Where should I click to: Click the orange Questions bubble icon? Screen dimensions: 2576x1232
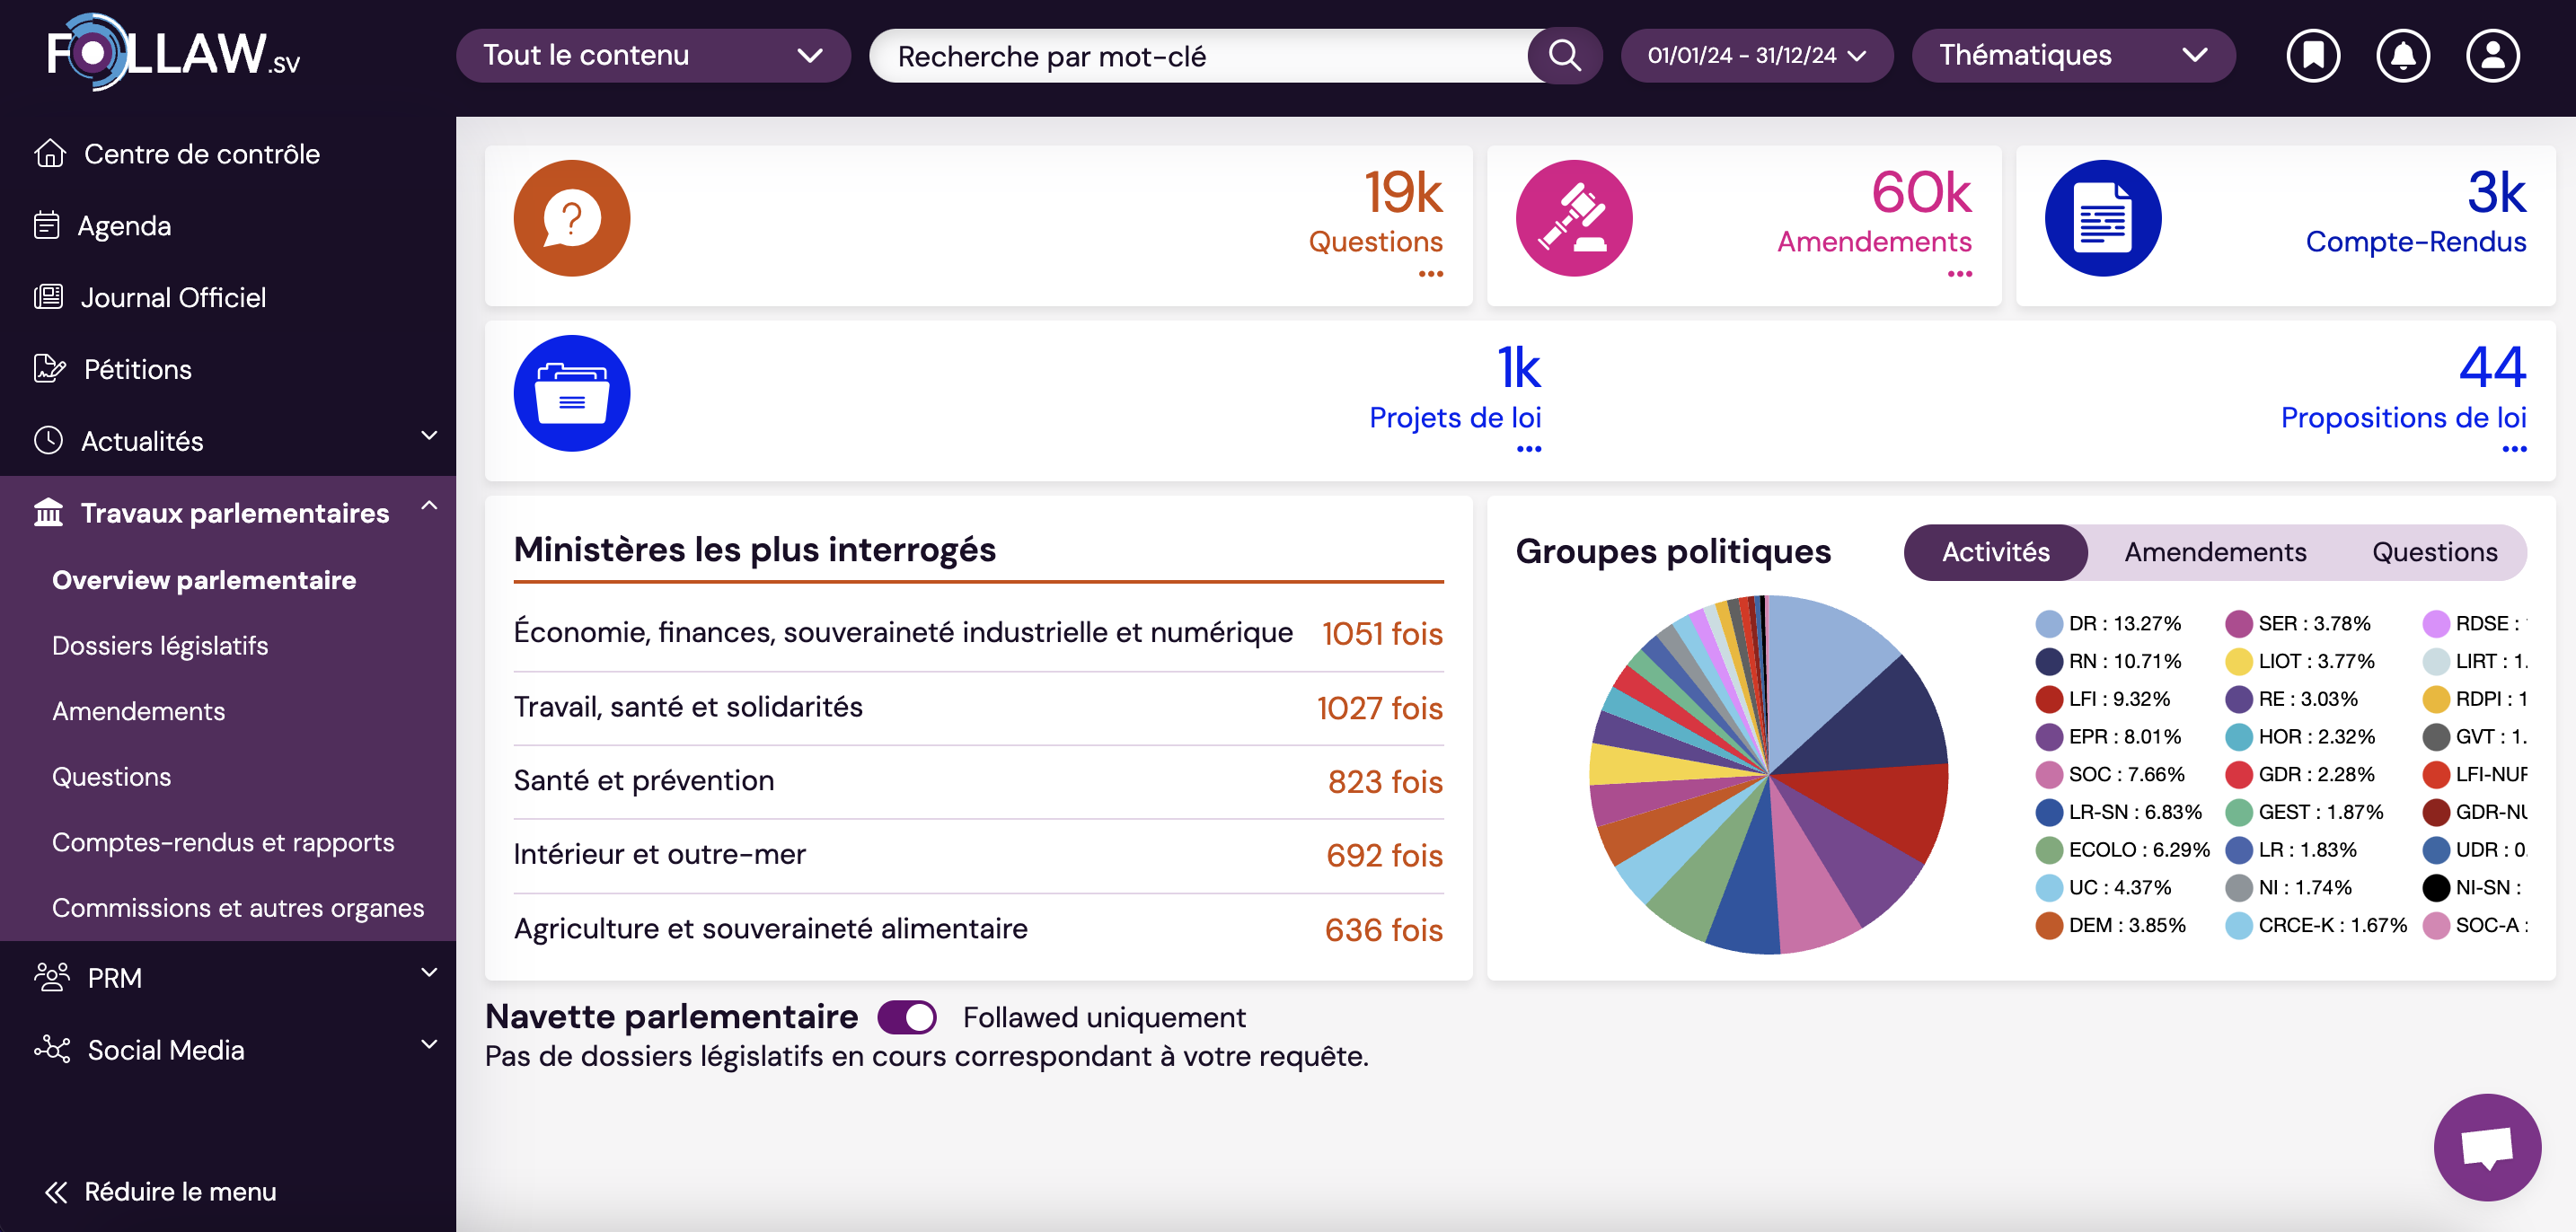tap(571, 218)
